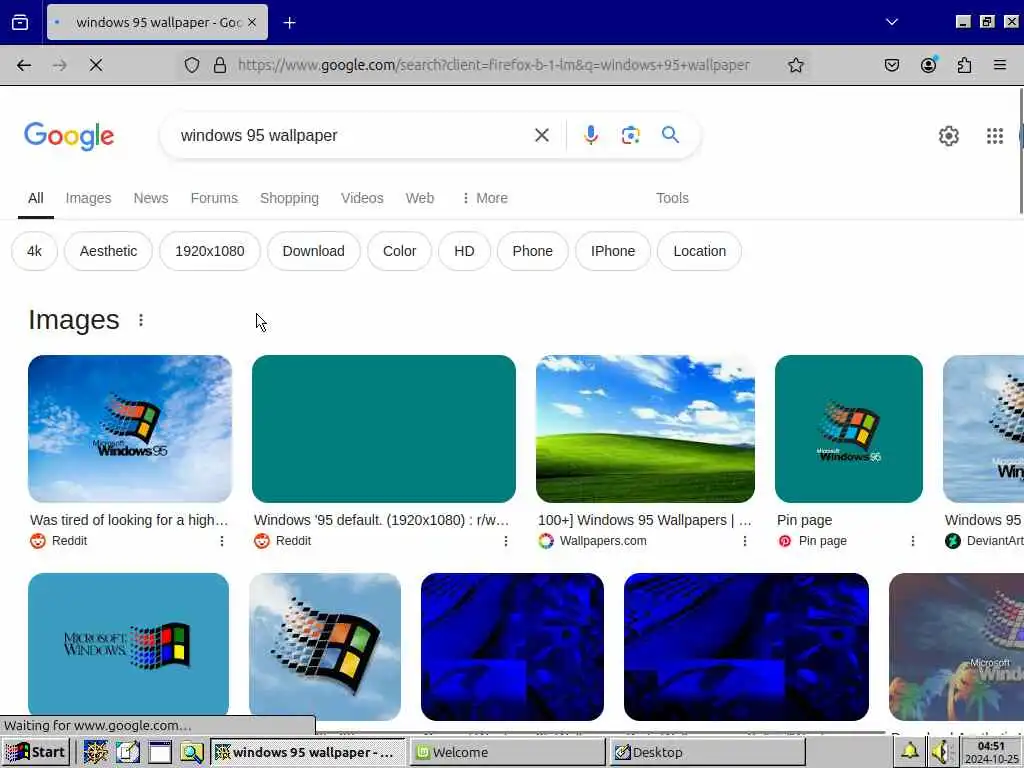Image resolution: width=1024 pixels, height=768 pixels.
Task: Bookmark this page with the star
Action: point(795,65)
